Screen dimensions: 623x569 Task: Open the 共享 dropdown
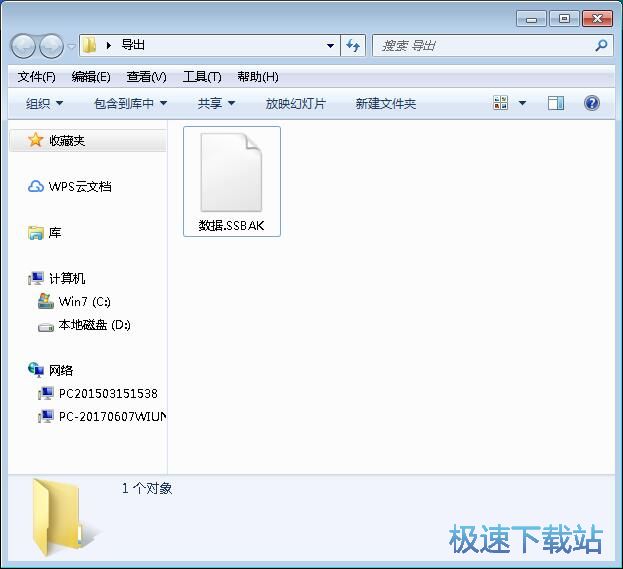[217, 104]
